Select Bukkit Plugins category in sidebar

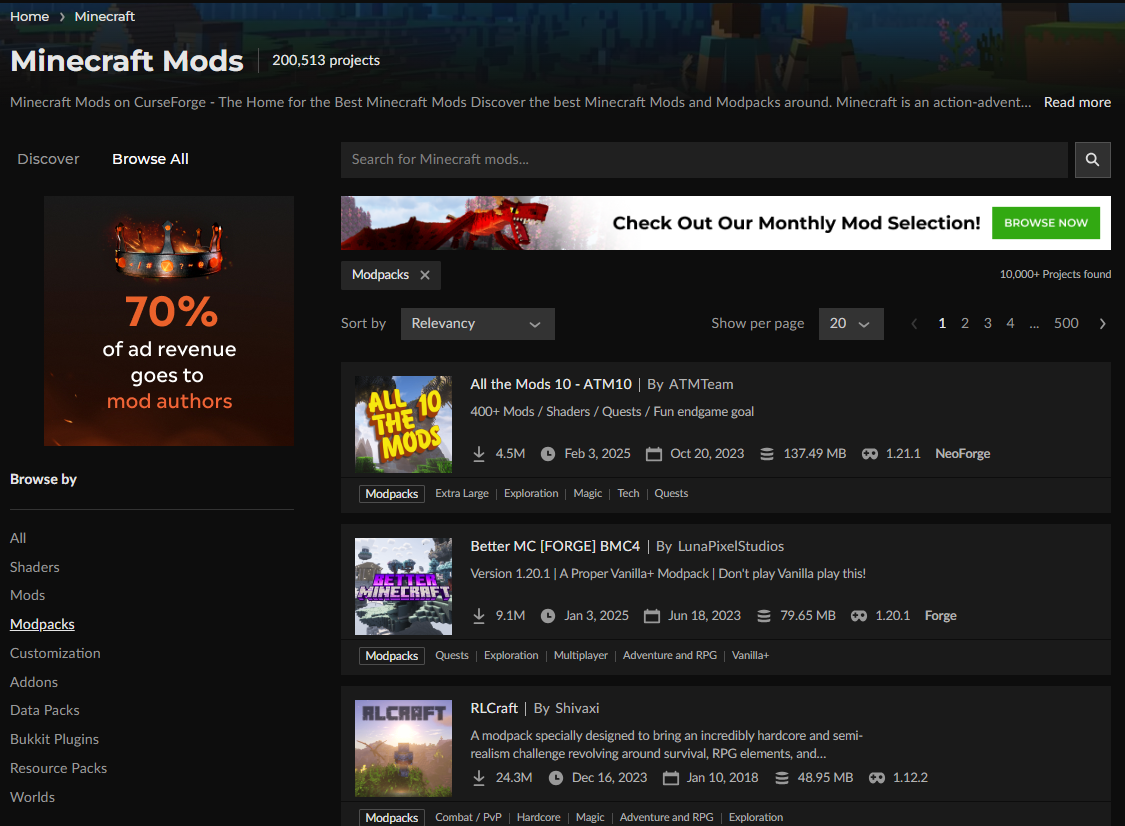click(55, 739)
